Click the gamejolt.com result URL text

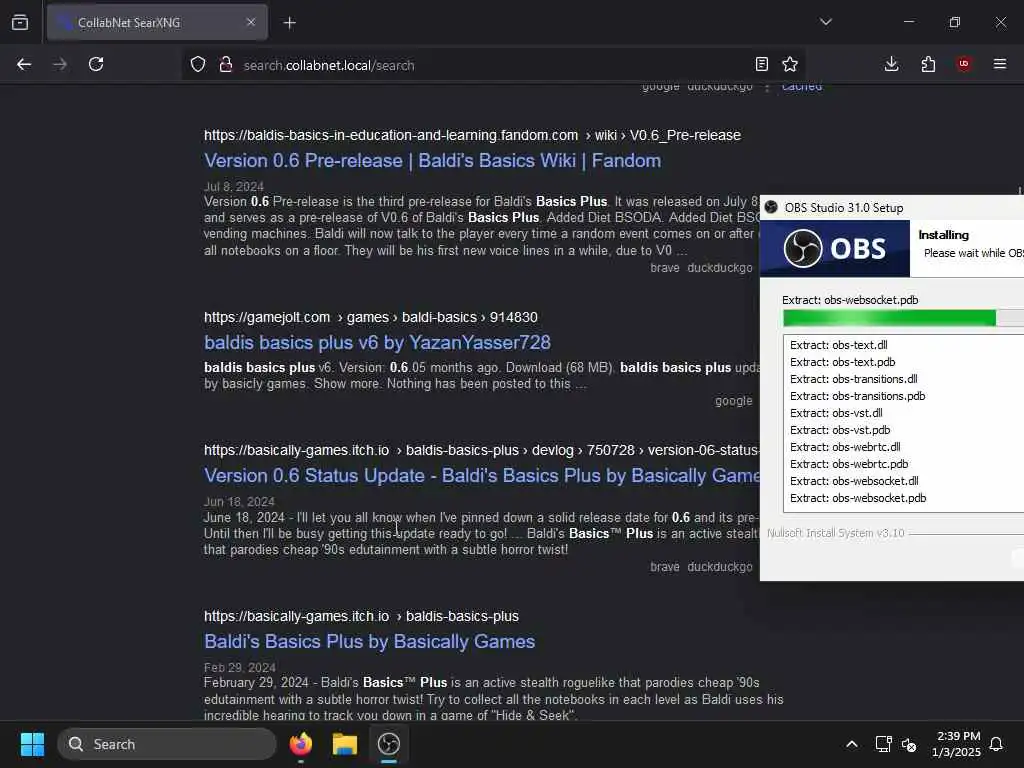tap(371, 317)
